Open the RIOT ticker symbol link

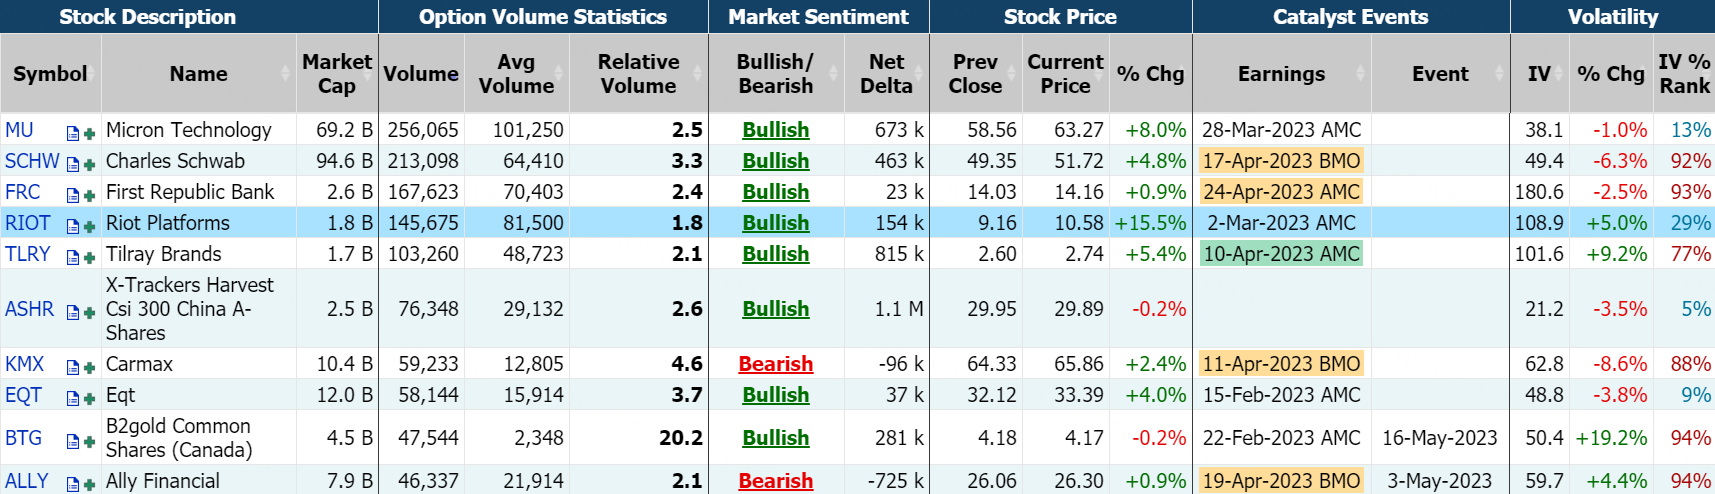(x=27, y=223)
